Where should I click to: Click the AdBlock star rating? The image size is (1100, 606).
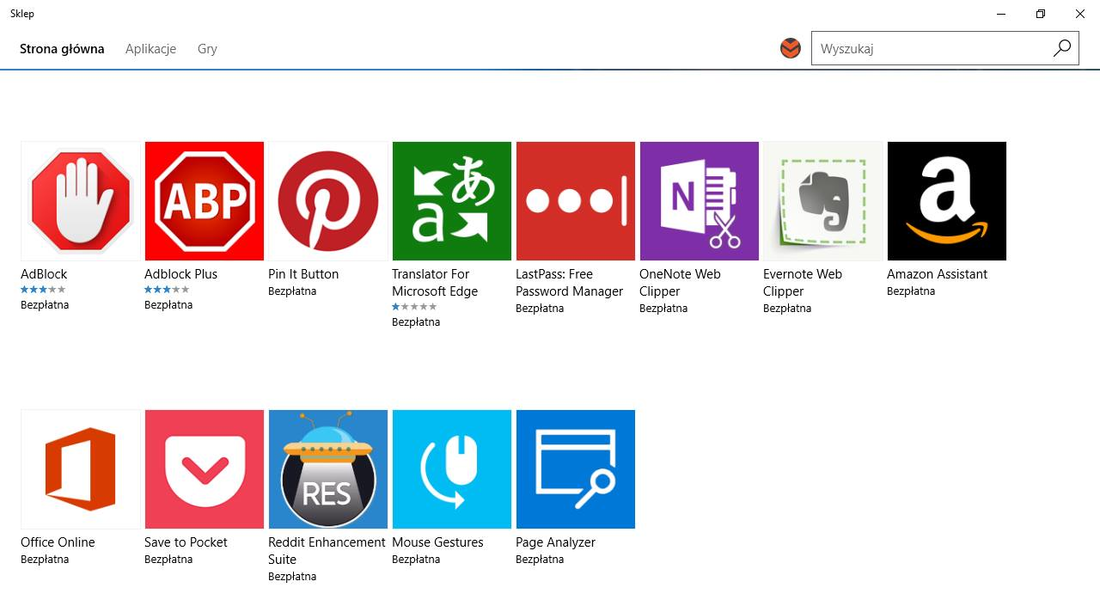[43, 290]
